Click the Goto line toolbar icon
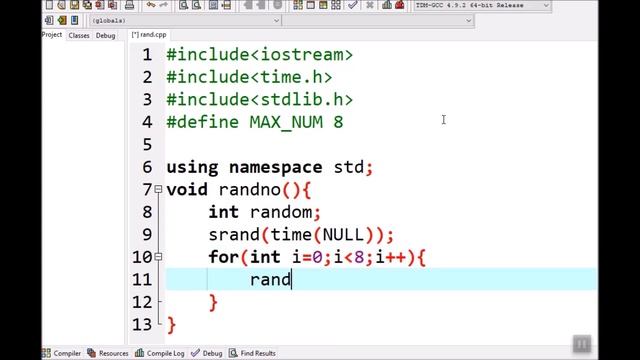The height and width of the screenshot is (360, 640). [226, 5]
